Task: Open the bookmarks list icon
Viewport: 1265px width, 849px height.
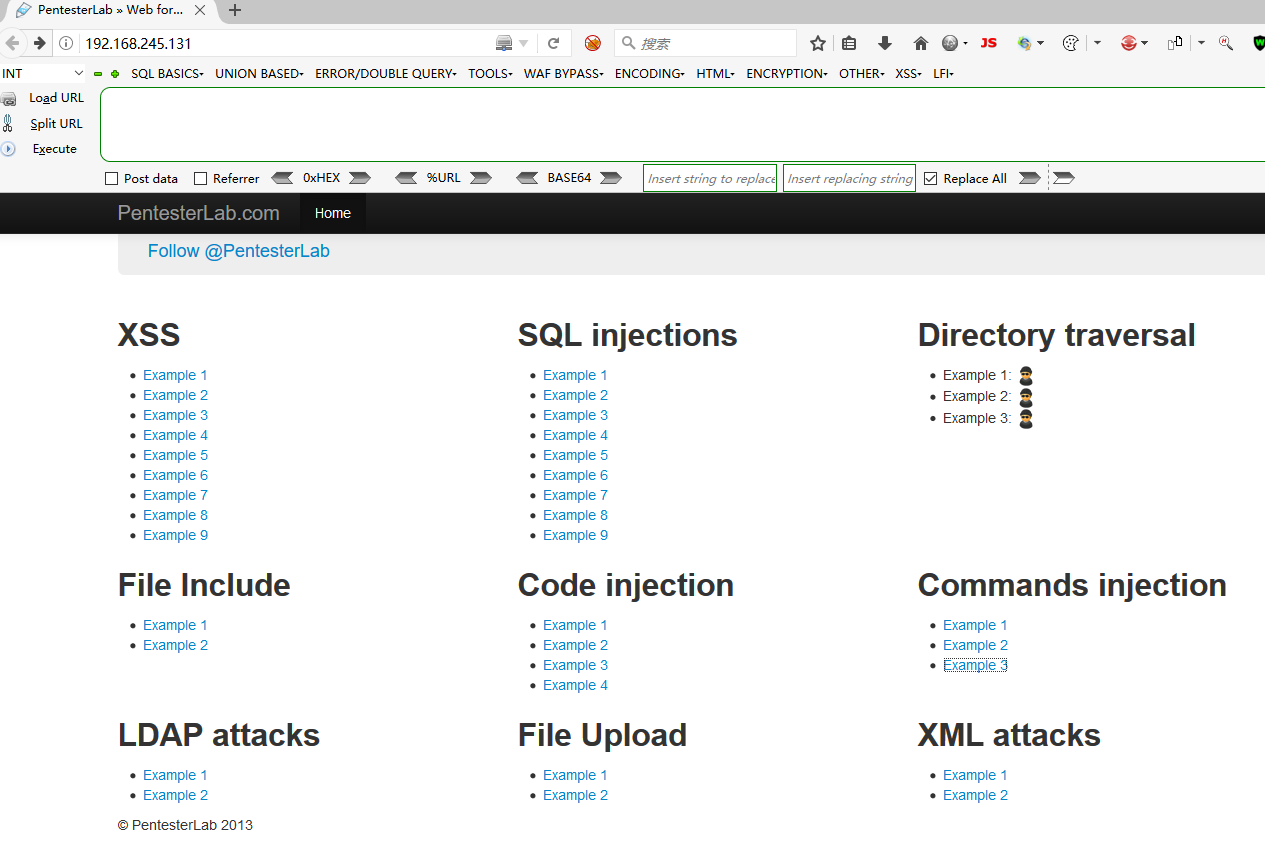Action: point(849,43)
